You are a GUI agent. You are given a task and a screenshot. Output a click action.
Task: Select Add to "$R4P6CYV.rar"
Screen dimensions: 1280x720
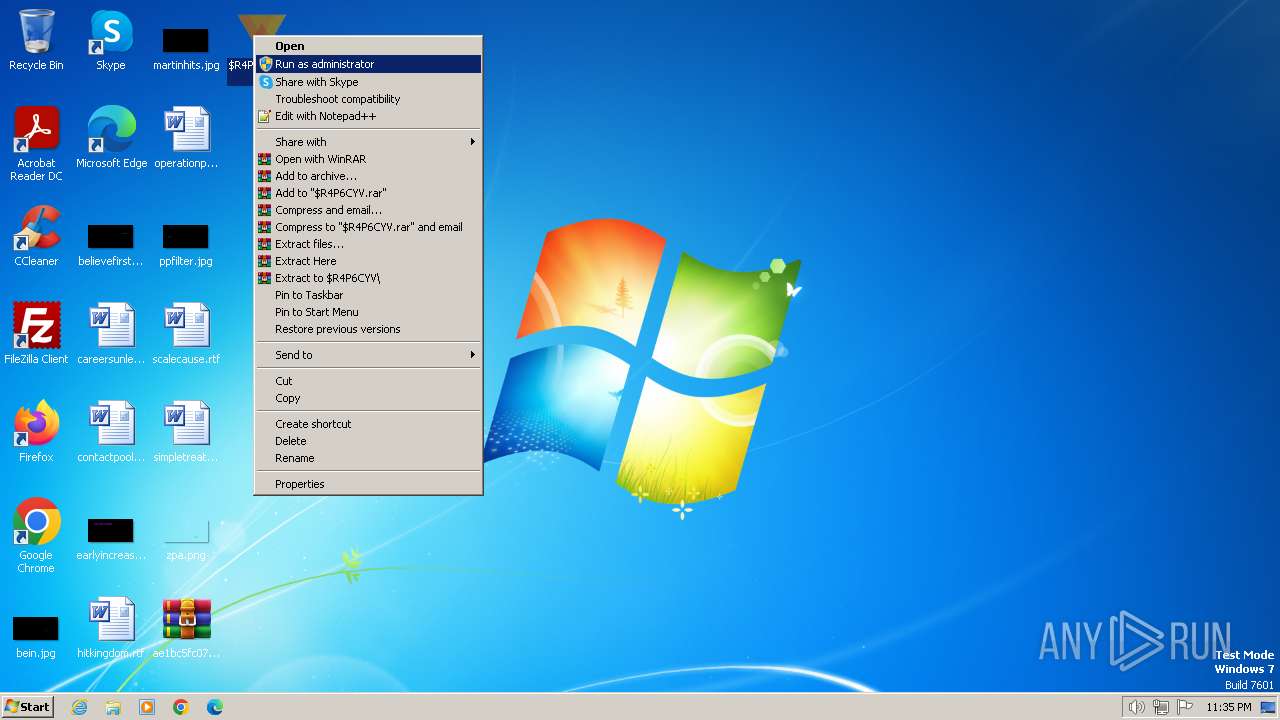368,193
